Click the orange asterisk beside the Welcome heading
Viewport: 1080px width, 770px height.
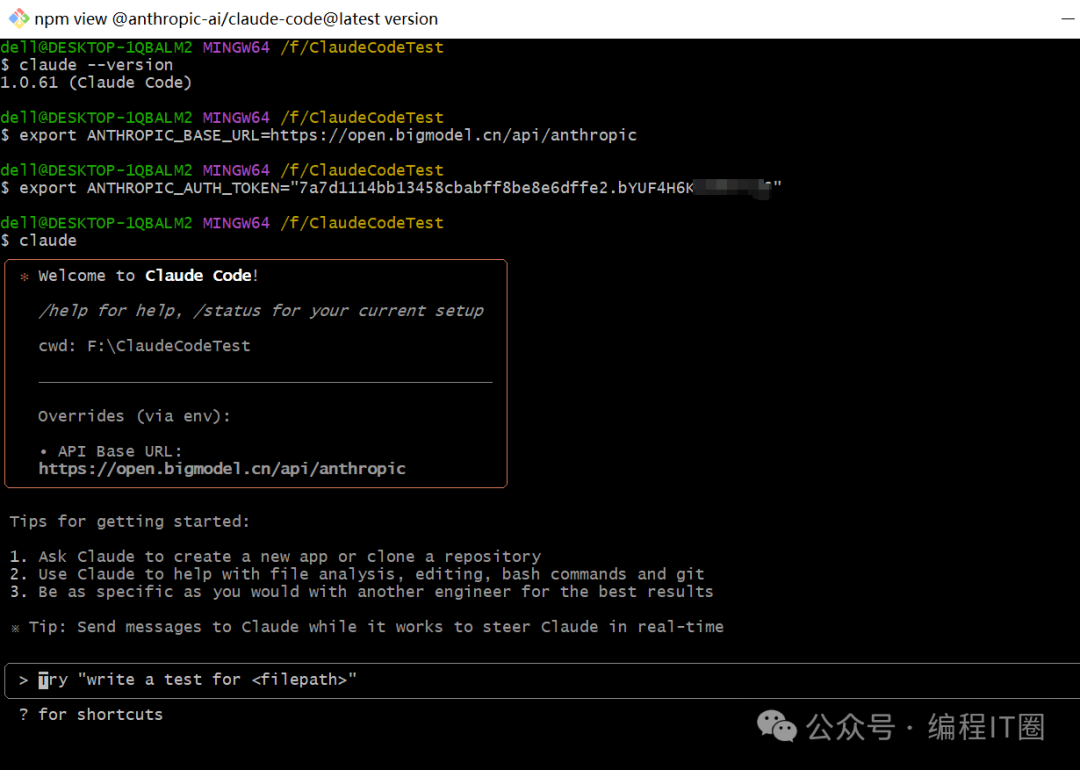click(x=24, y=277)
